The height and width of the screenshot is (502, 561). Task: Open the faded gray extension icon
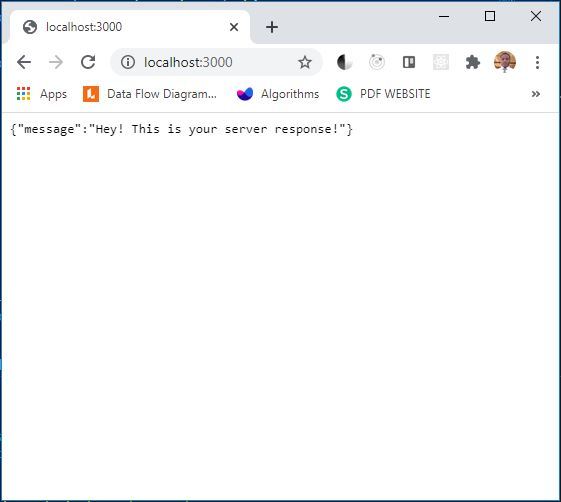click(441, 62)
